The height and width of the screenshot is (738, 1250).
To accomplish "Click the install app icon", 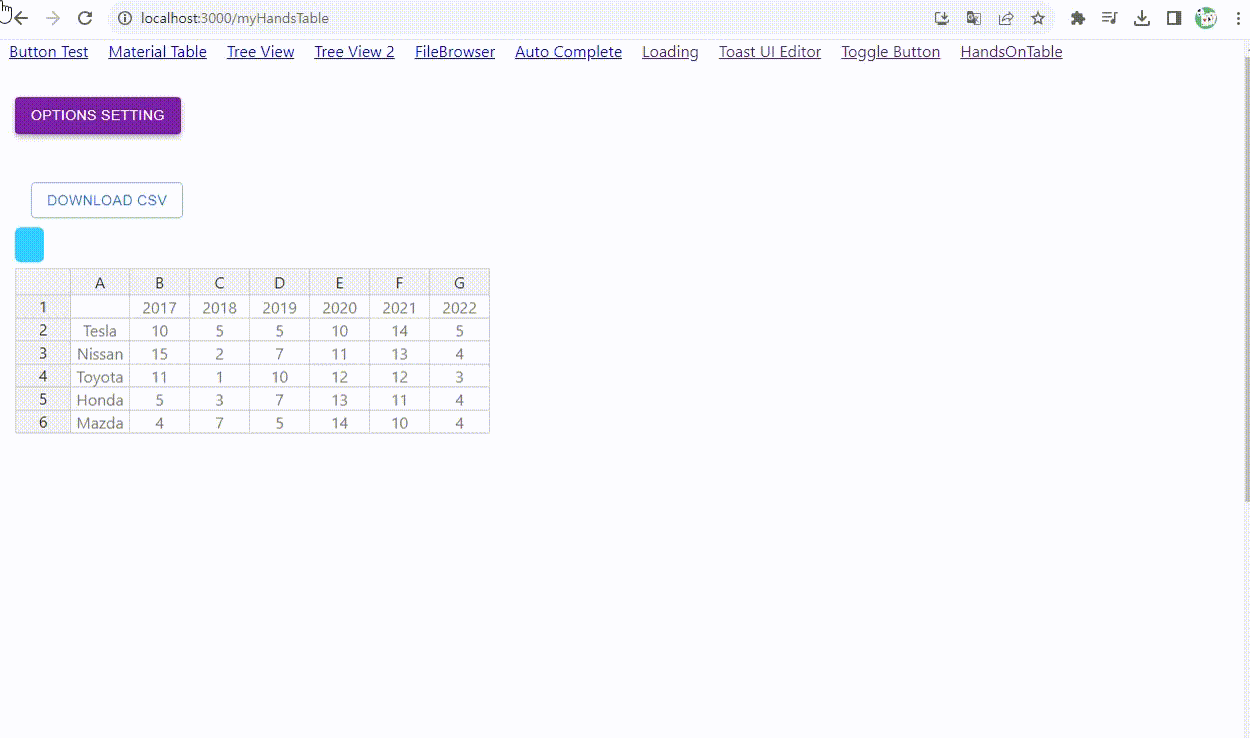I will 941,18.
